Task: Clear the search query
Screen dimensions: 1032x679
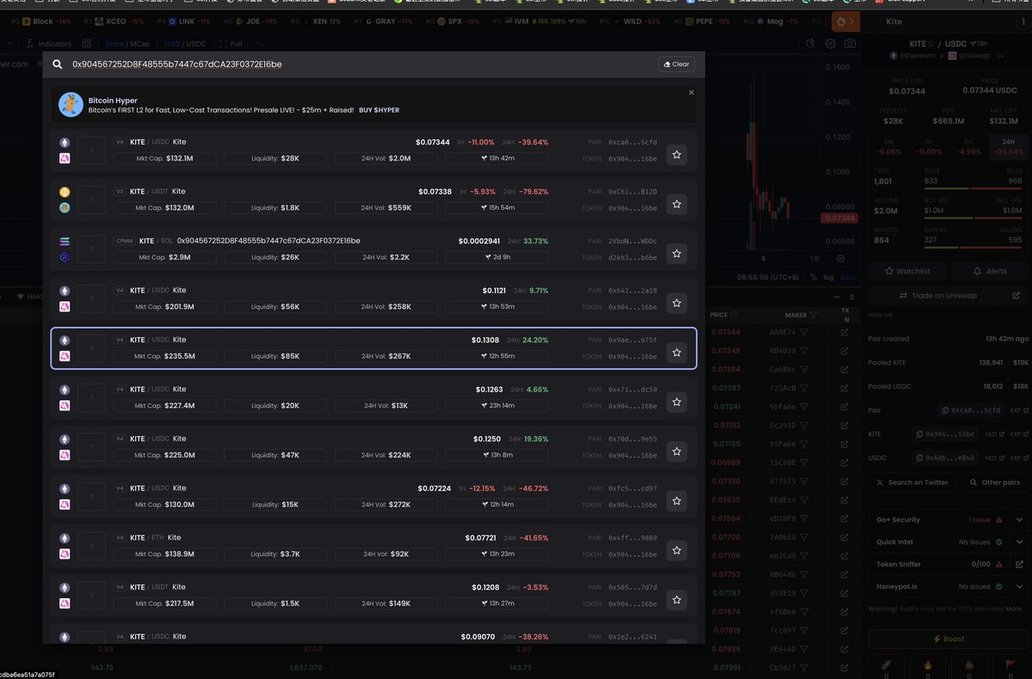Action: coord(676,64)
